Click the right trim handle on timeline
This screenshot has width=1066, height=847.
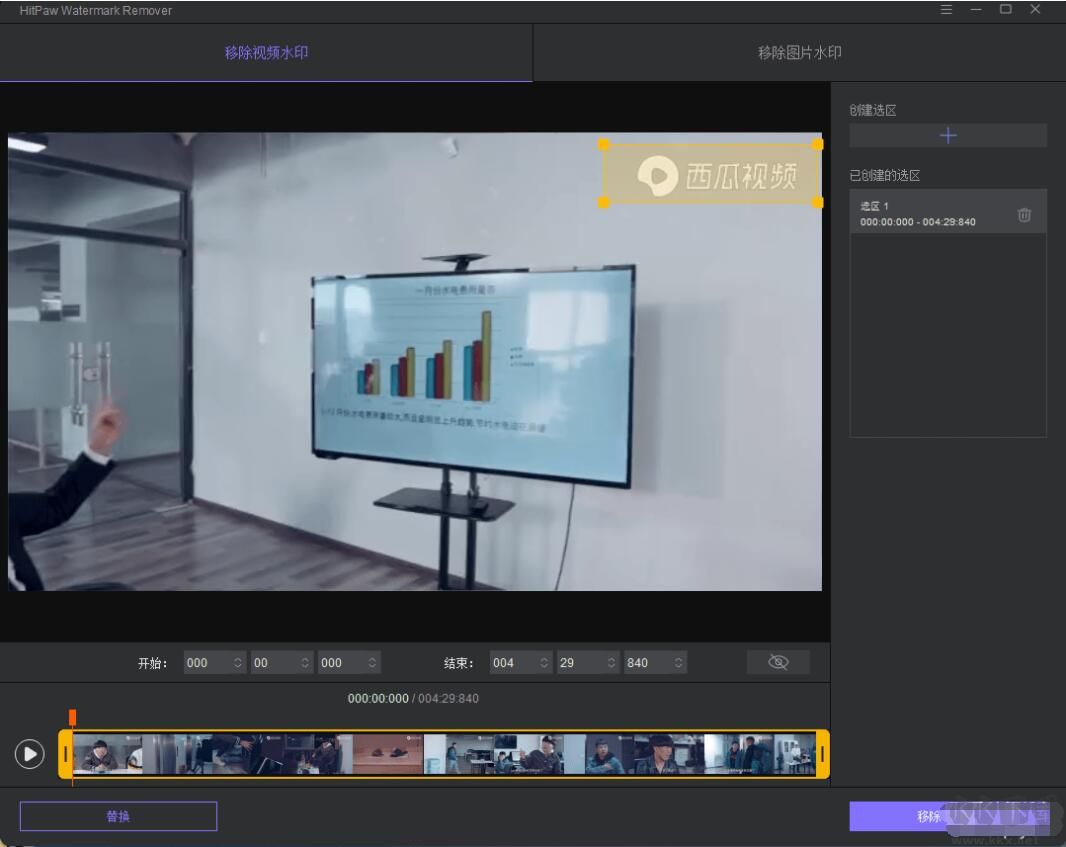(823, 754)
